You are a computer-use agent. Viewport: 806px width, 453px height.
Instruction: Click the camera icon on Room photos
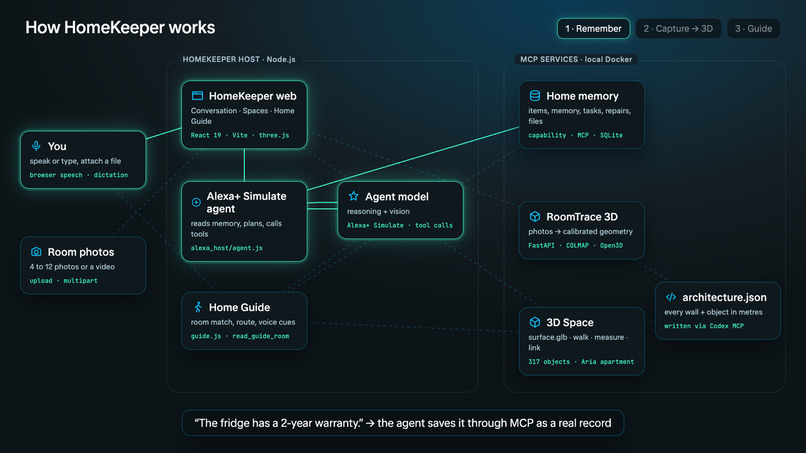click(x=36, y=252)
